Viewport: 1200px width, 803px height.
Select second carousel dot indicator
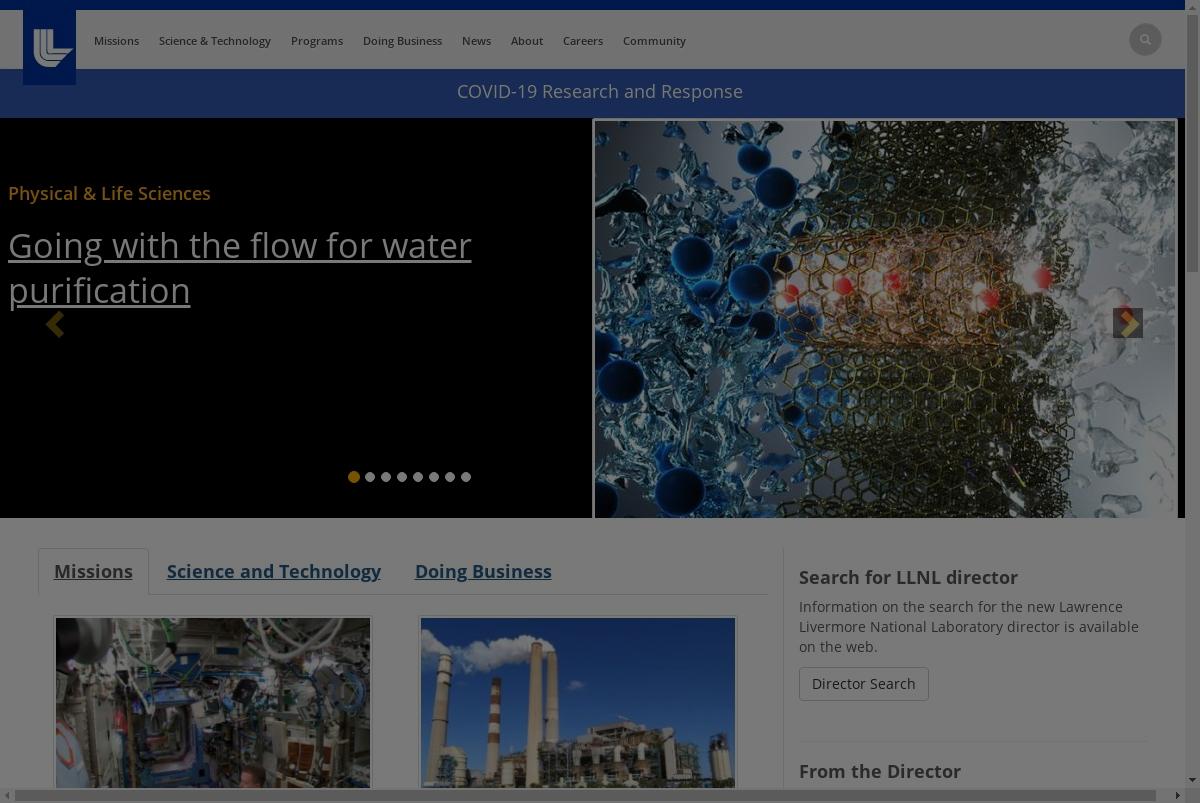(370, 477)
